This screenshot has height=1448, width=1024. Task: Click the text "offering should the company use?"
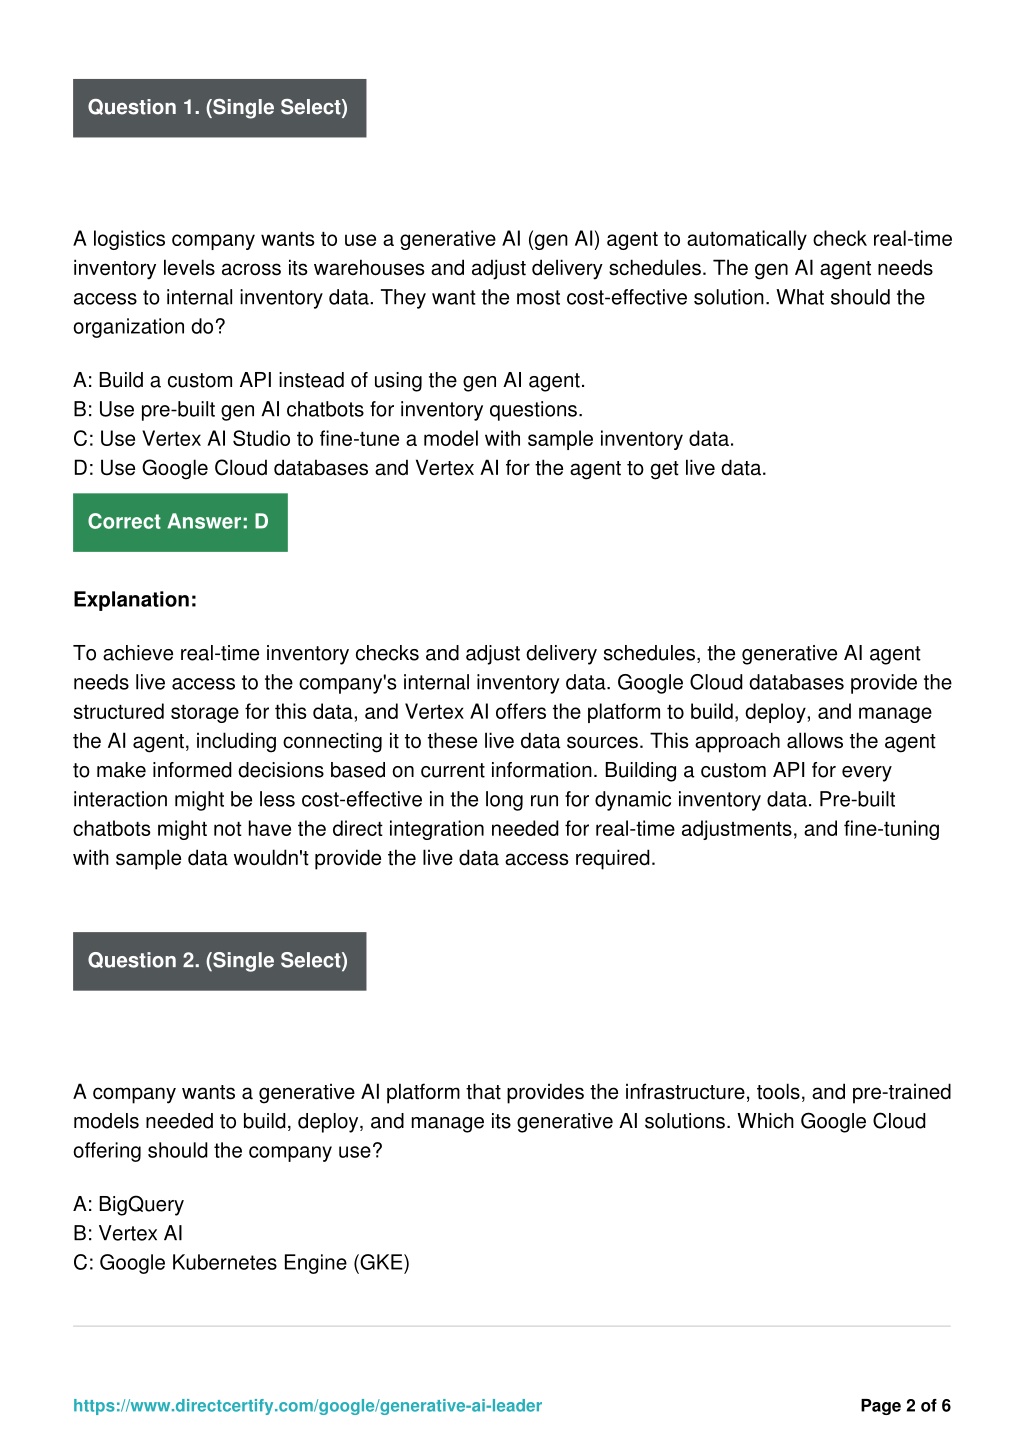click(x=228, y=1150)
